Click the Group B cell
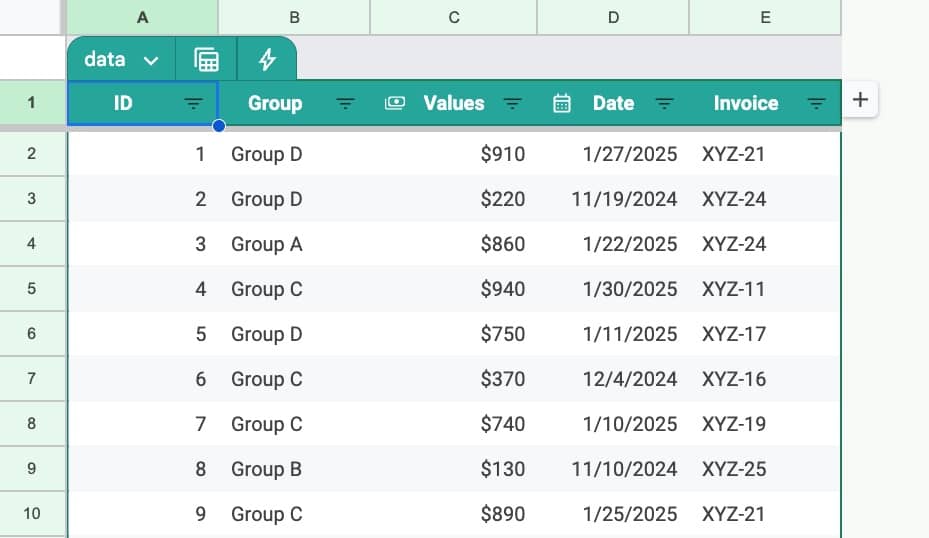Screen dimensions: 929x538 [266, 469]
